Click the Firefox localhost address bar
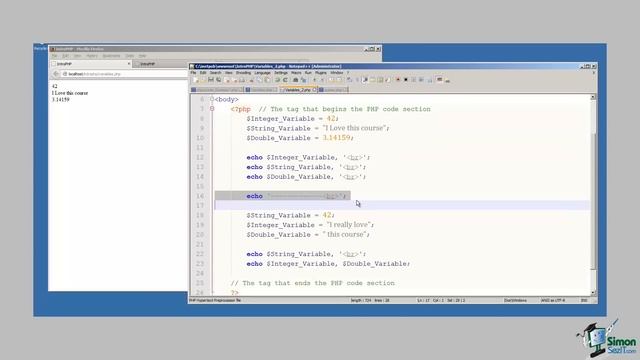Viewport: 640px width, 360px height. (x=124, y=74)
